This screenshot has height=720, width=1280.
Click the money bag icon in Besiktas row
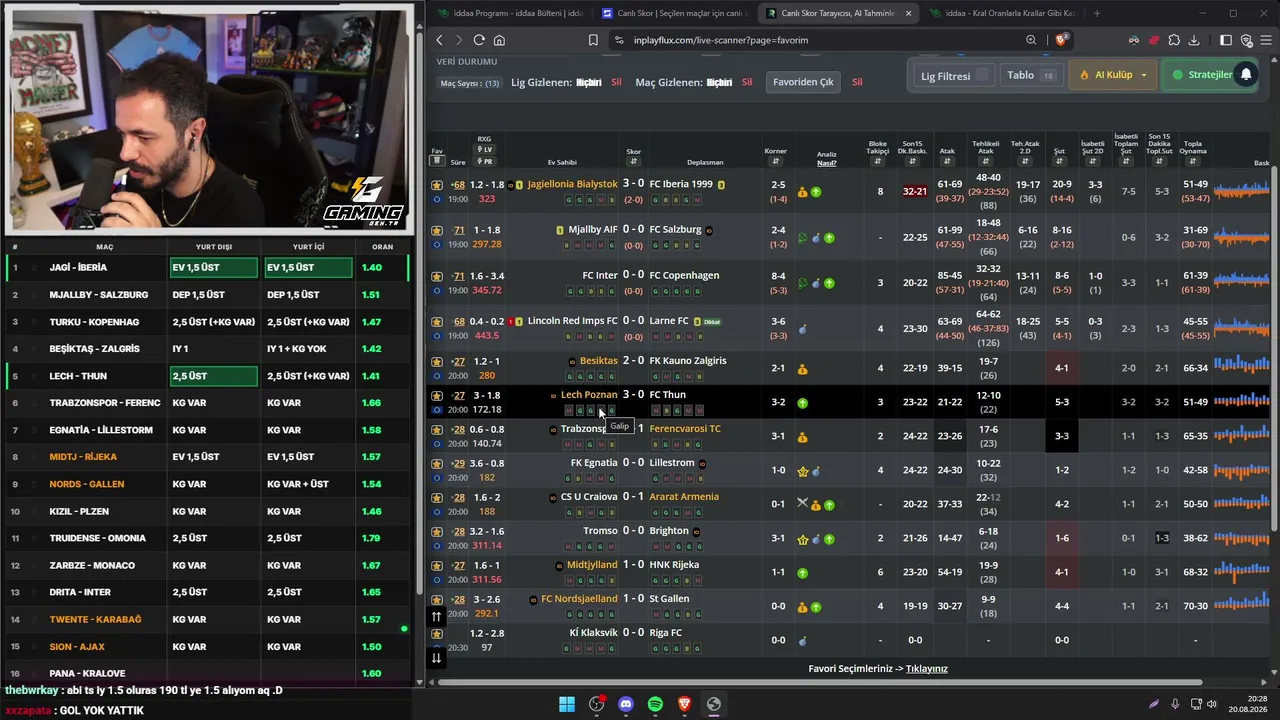coord(802,369)
